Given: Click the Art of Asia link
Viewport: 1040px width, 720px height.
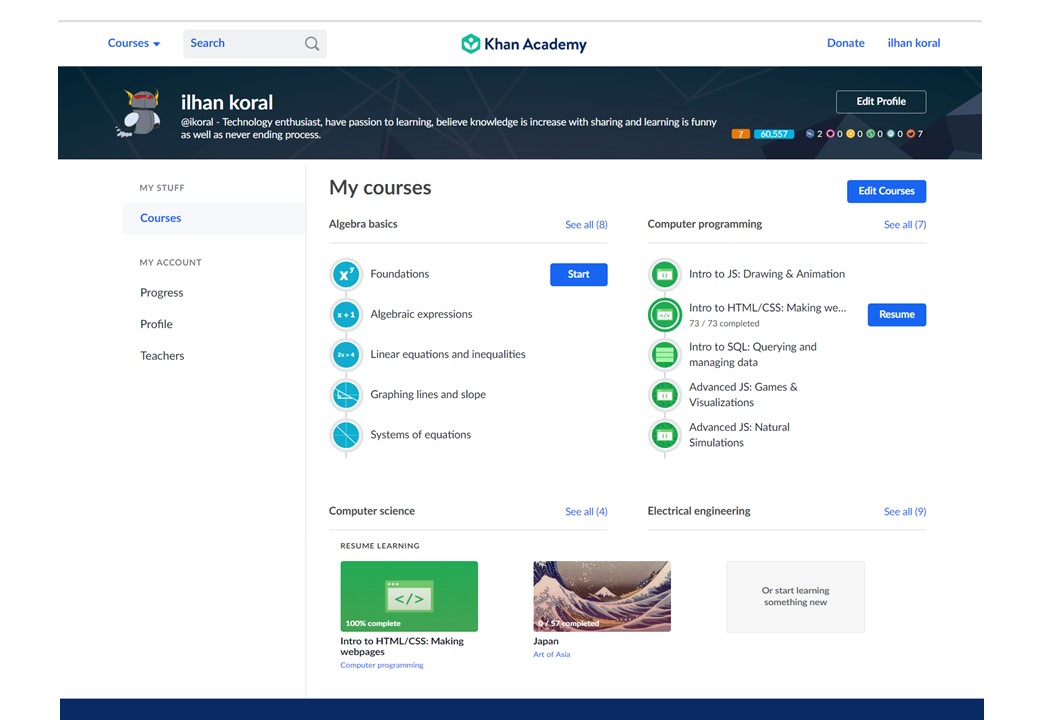Looking at the screenshot, I should pos(552,654).
